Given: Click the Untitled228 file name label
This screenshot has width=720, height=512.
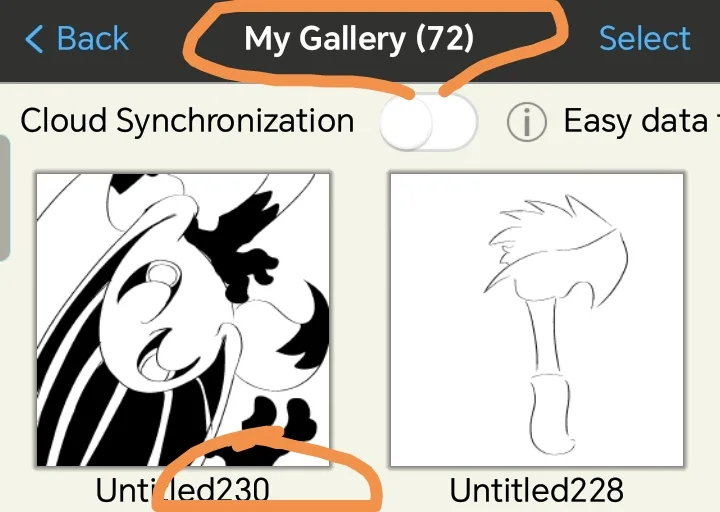Looking at the screenshot, I should (537, 490).
